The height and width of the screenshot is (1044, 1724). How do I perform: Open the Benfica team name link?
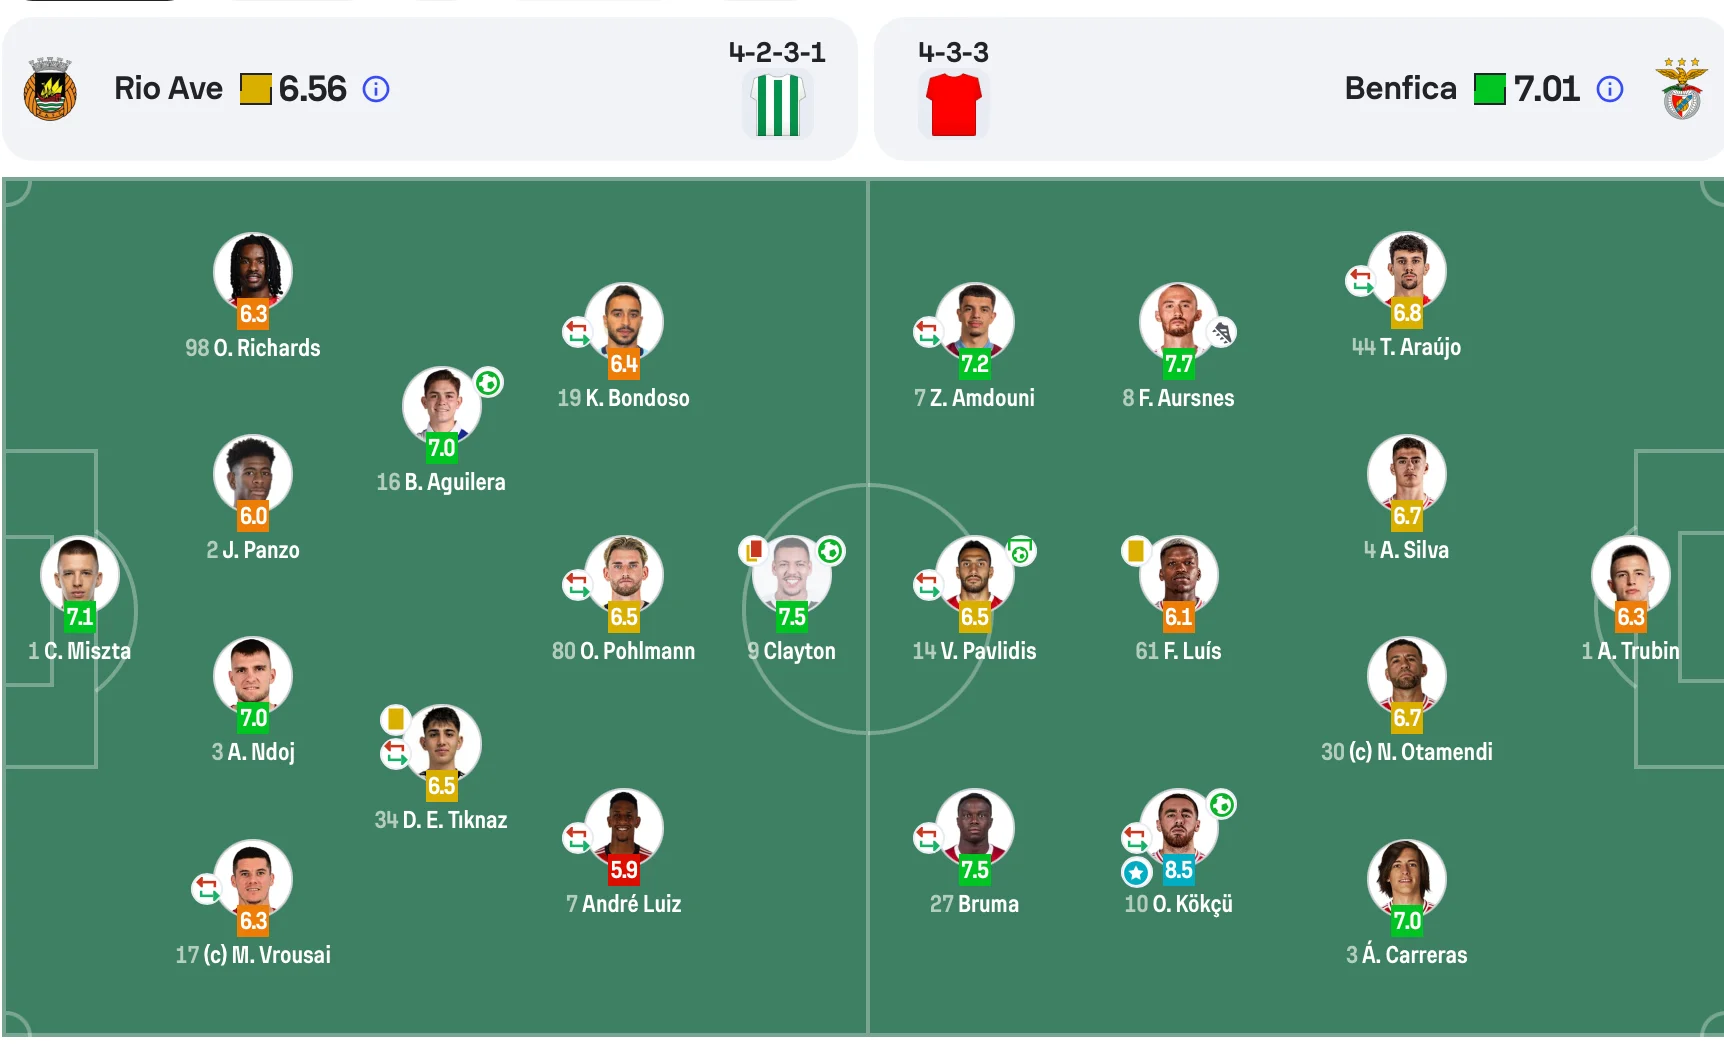[1399, 89]
